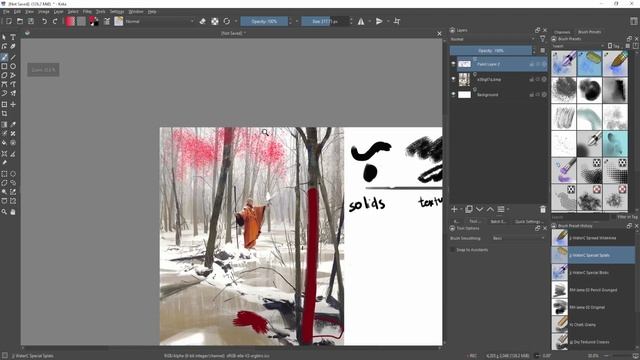Select the Line tool

(x=13, y=57)
